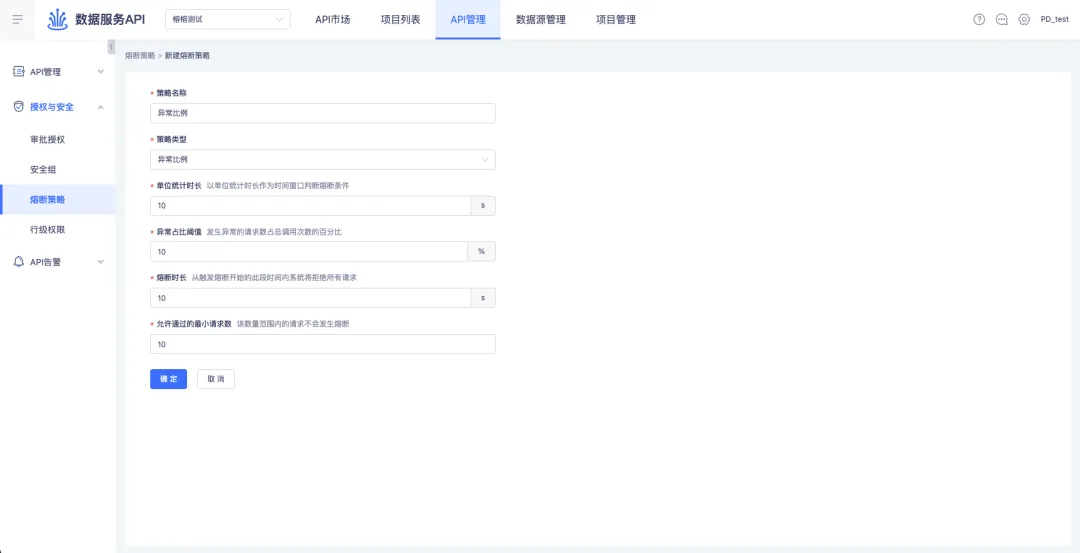Click the hint 以单位统计时长作为时间窗口判断熔断条件
The width and height of the screenshot is (1080, 553).
click(x=278, y=185)
